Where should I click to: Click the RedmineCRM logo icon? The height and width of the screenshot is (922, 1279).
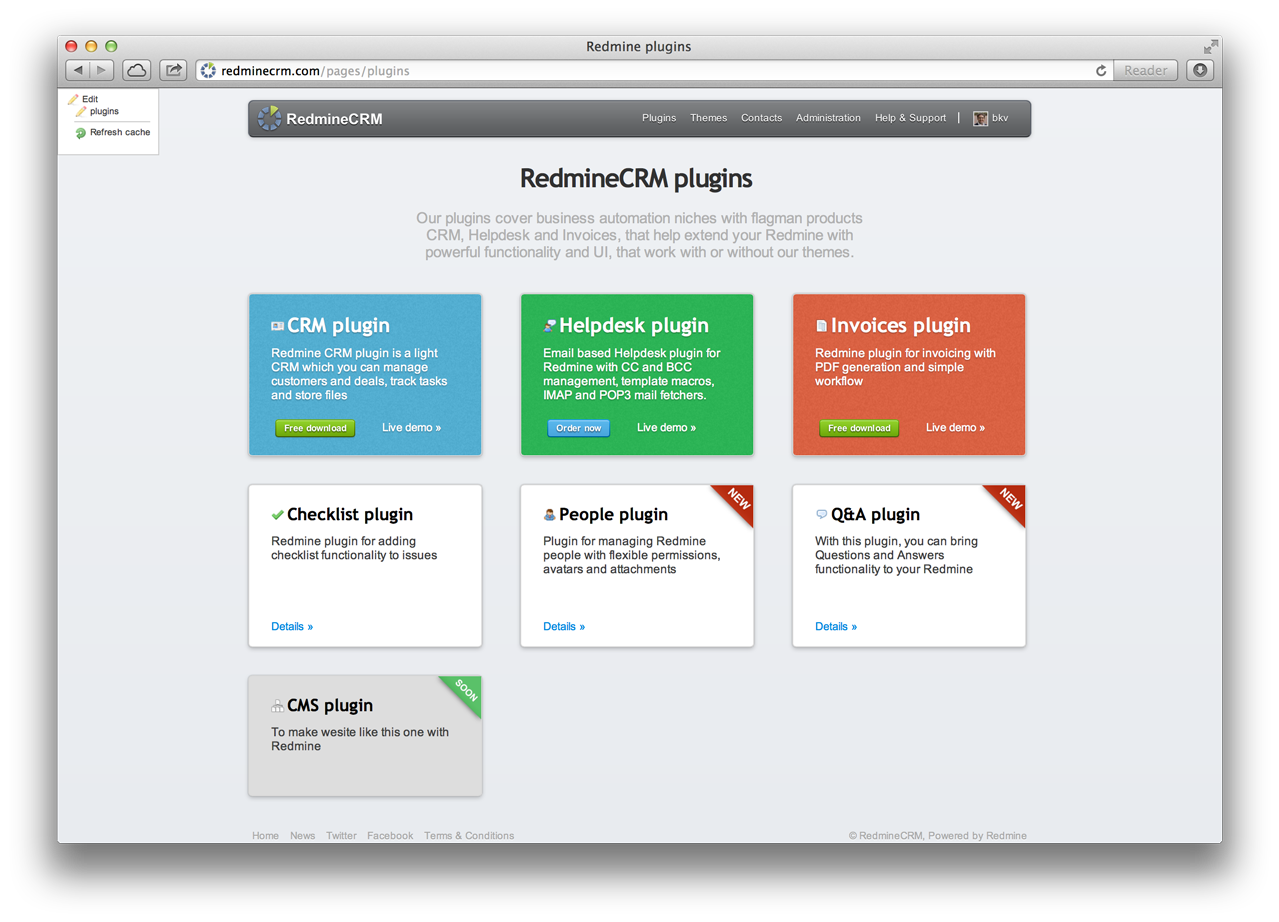pyautogui.click(x=269, y=118)
